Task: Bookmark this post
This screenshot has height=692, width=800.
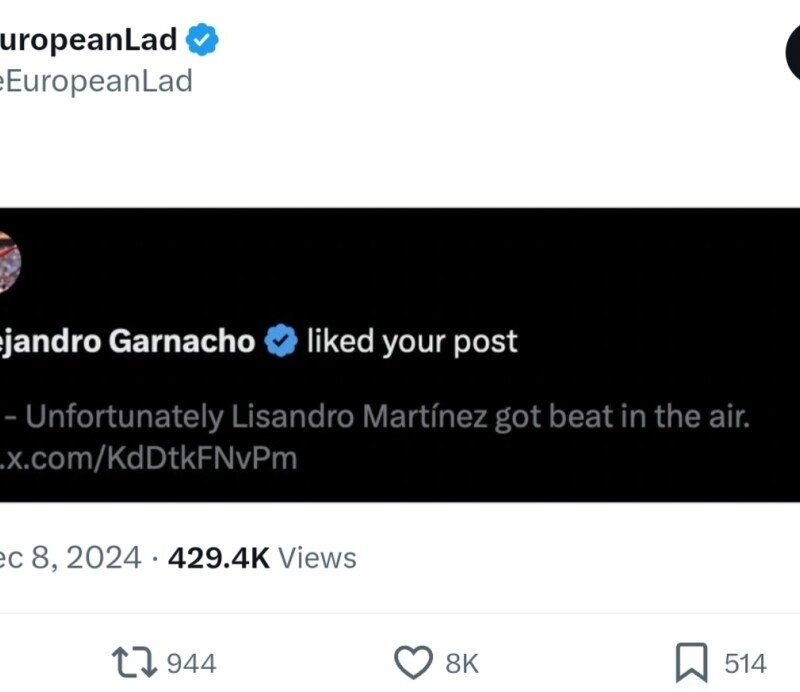Action: click(x=691, y=662)
